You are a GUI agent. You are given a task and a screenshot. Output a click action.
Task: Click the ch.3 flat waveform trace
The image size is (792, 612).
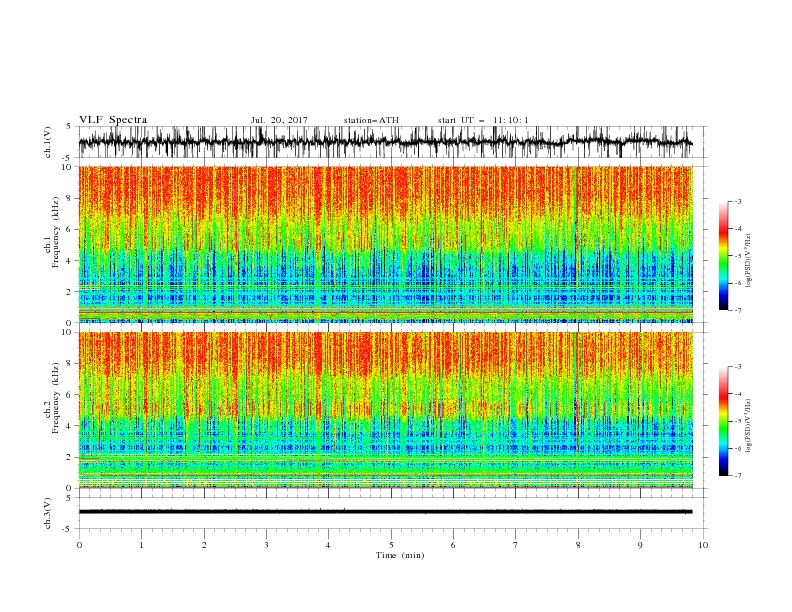[385, 512]
